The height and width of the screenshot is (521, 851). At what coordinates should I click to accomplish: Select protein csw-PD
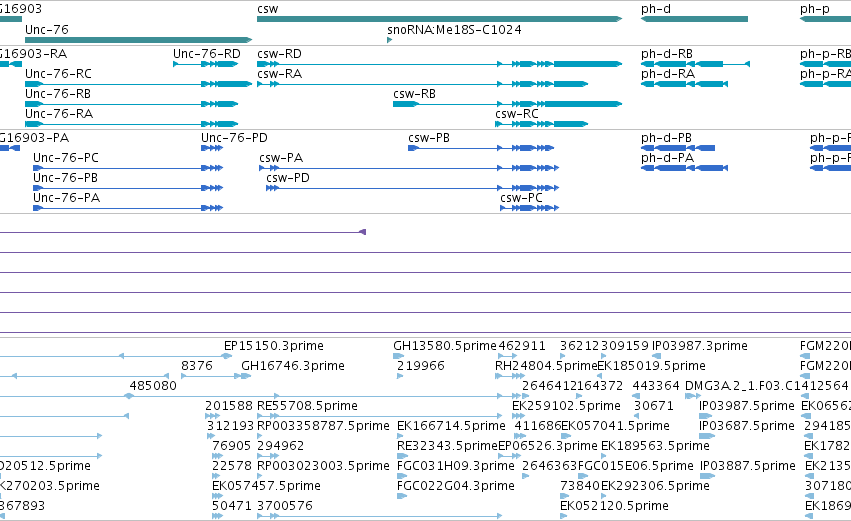(x=412, y=188)
